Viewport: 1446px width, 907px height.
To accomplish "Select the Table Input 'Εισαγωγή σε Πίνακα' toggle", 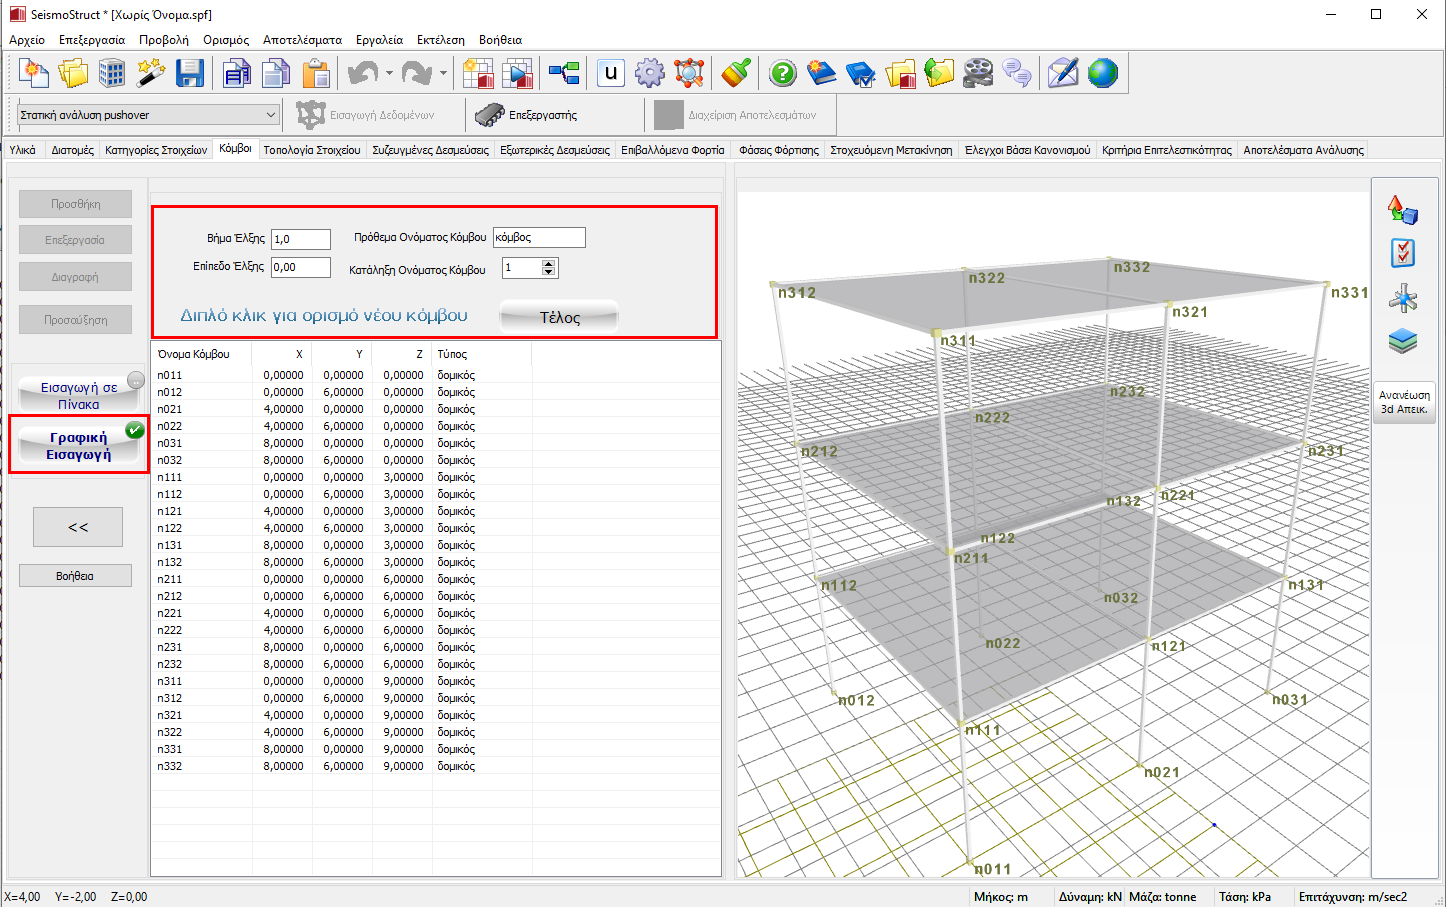I will click(79, 395).
